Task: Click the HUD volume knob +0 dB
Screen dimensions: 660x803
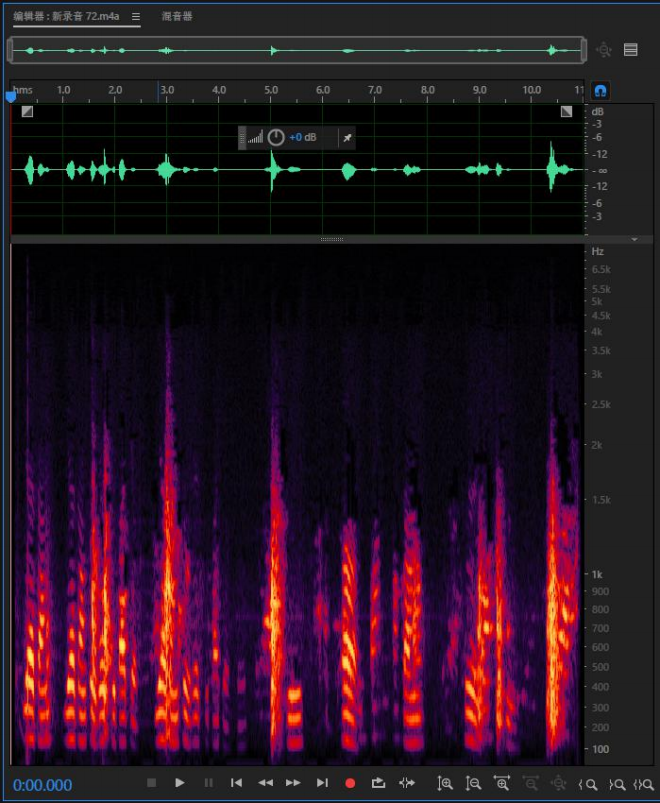Action: 276,137
